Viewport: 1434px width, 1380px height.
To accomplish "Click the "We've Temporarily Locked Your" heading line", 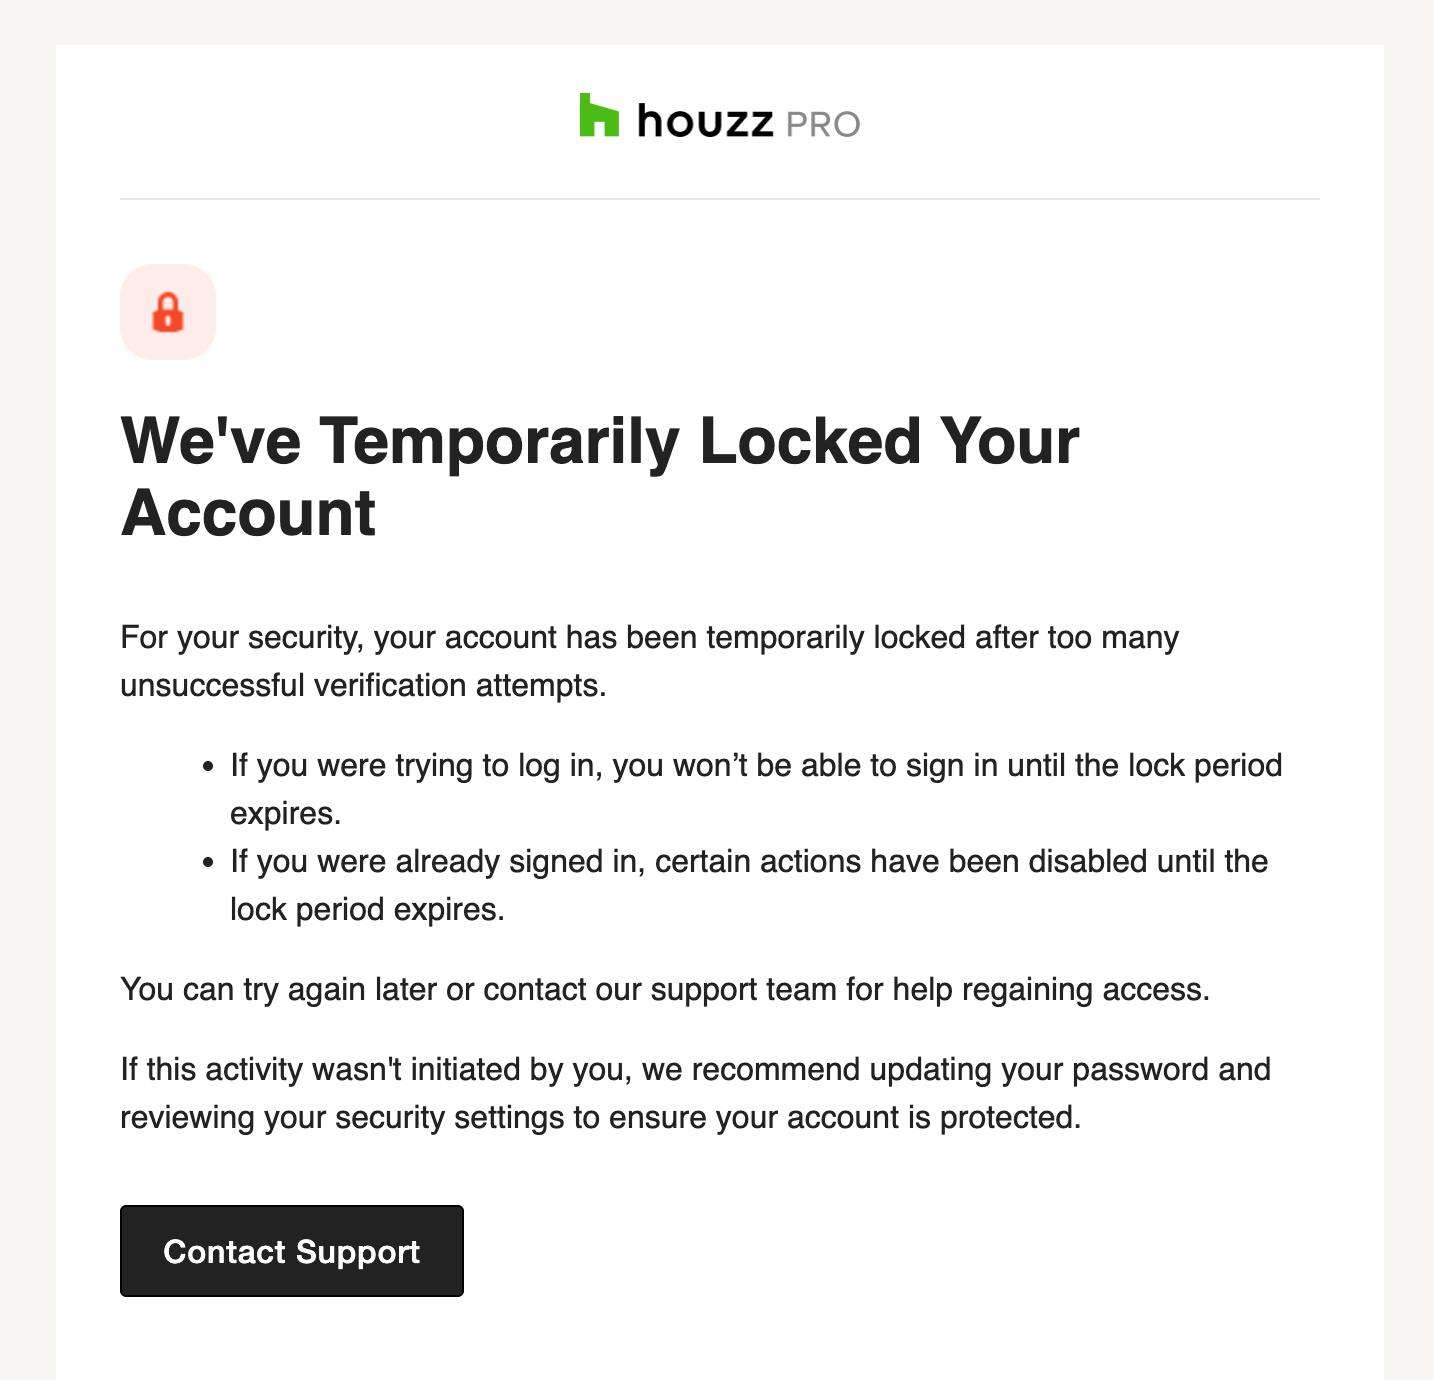I will (600, 440).
